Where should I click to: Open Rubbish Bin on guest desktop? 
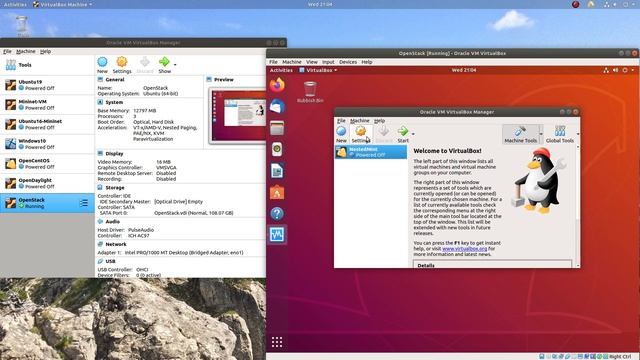click(x=310, y=92)
